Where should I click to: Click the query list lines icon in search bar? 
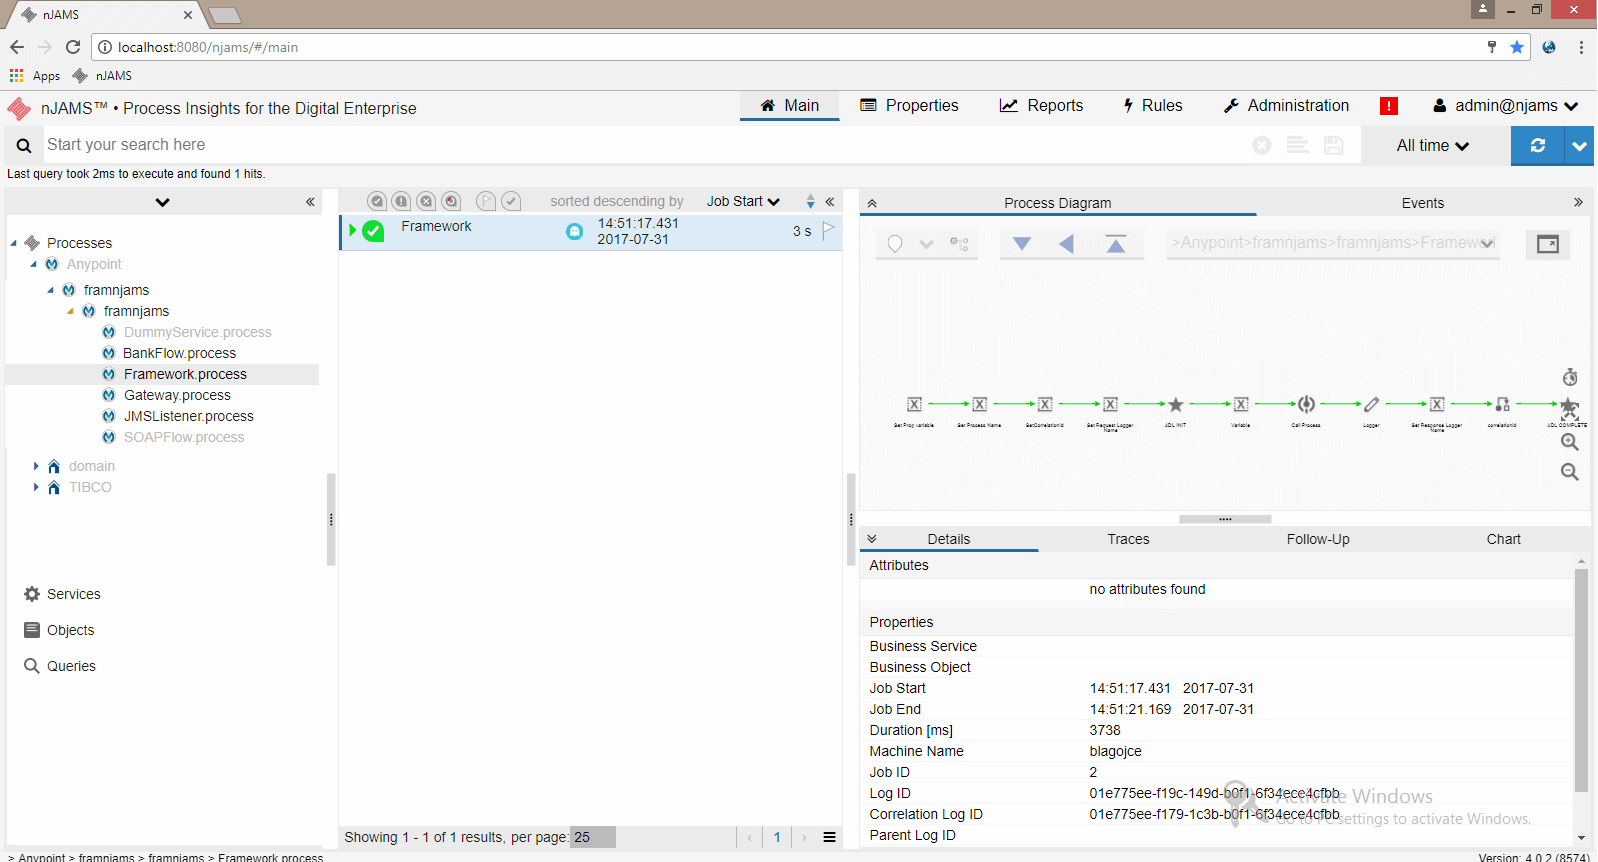click(1297, 145)
